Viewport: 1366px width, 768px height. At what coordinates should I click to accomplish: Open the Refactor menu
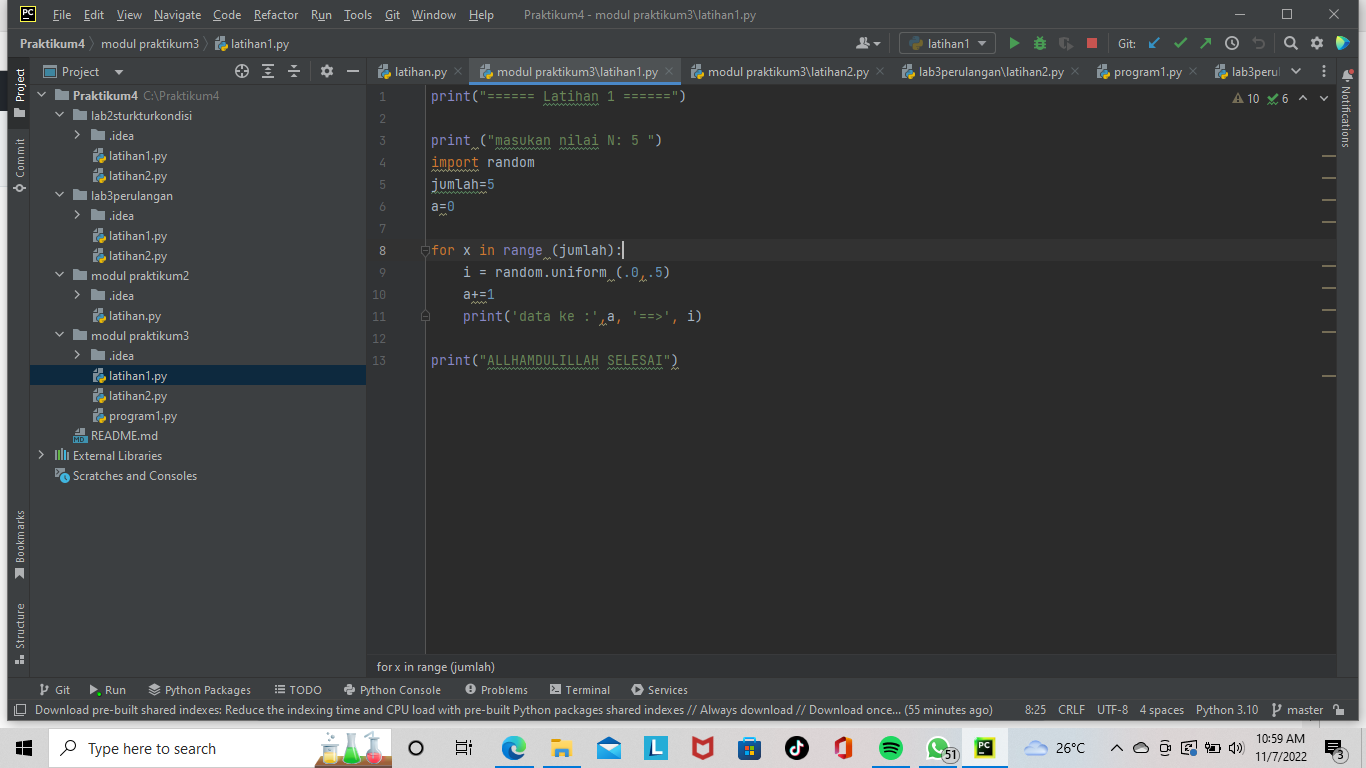click(x=275, y=14)
